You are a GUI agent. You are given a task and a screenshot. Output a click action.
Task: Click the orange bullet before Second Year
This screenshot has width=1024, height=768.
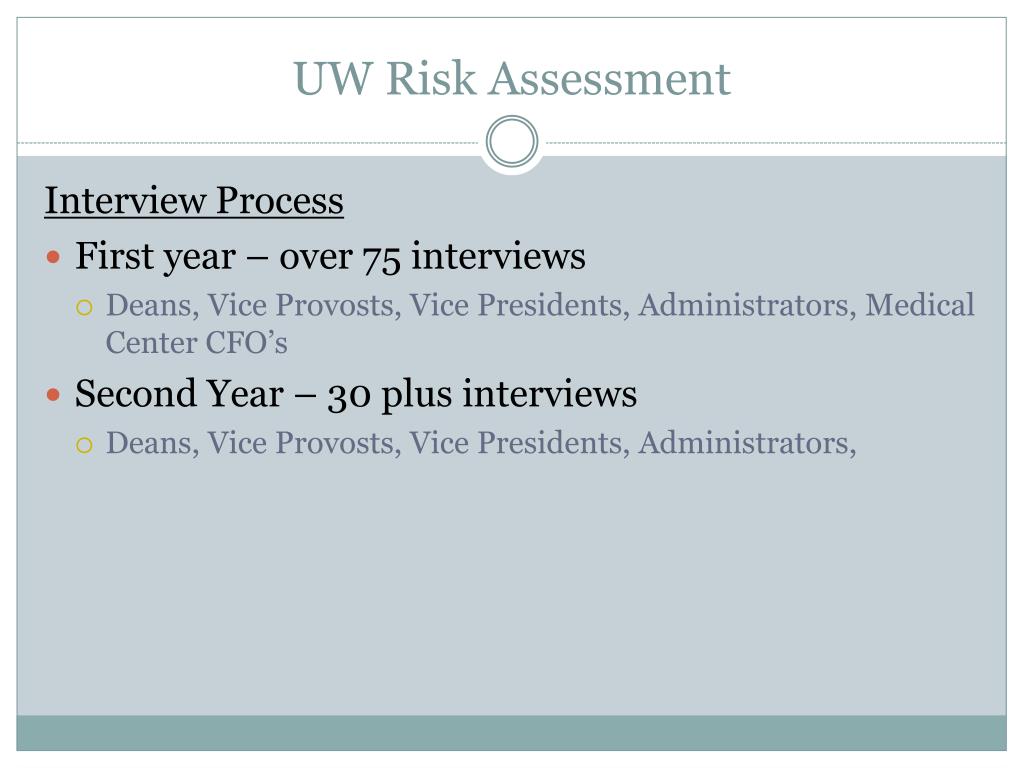54,394
